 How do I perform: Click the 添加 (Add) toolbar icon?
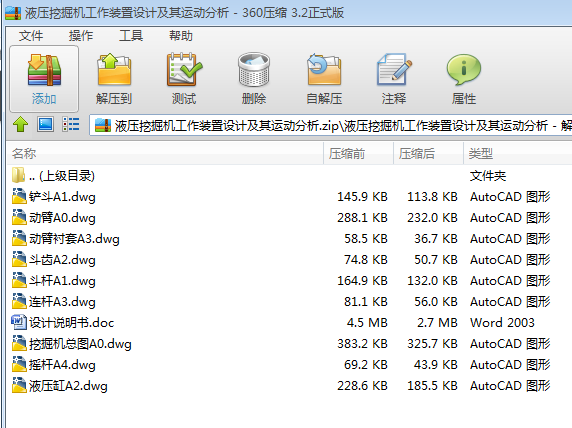pyautogui.click(x=44, y=70)
